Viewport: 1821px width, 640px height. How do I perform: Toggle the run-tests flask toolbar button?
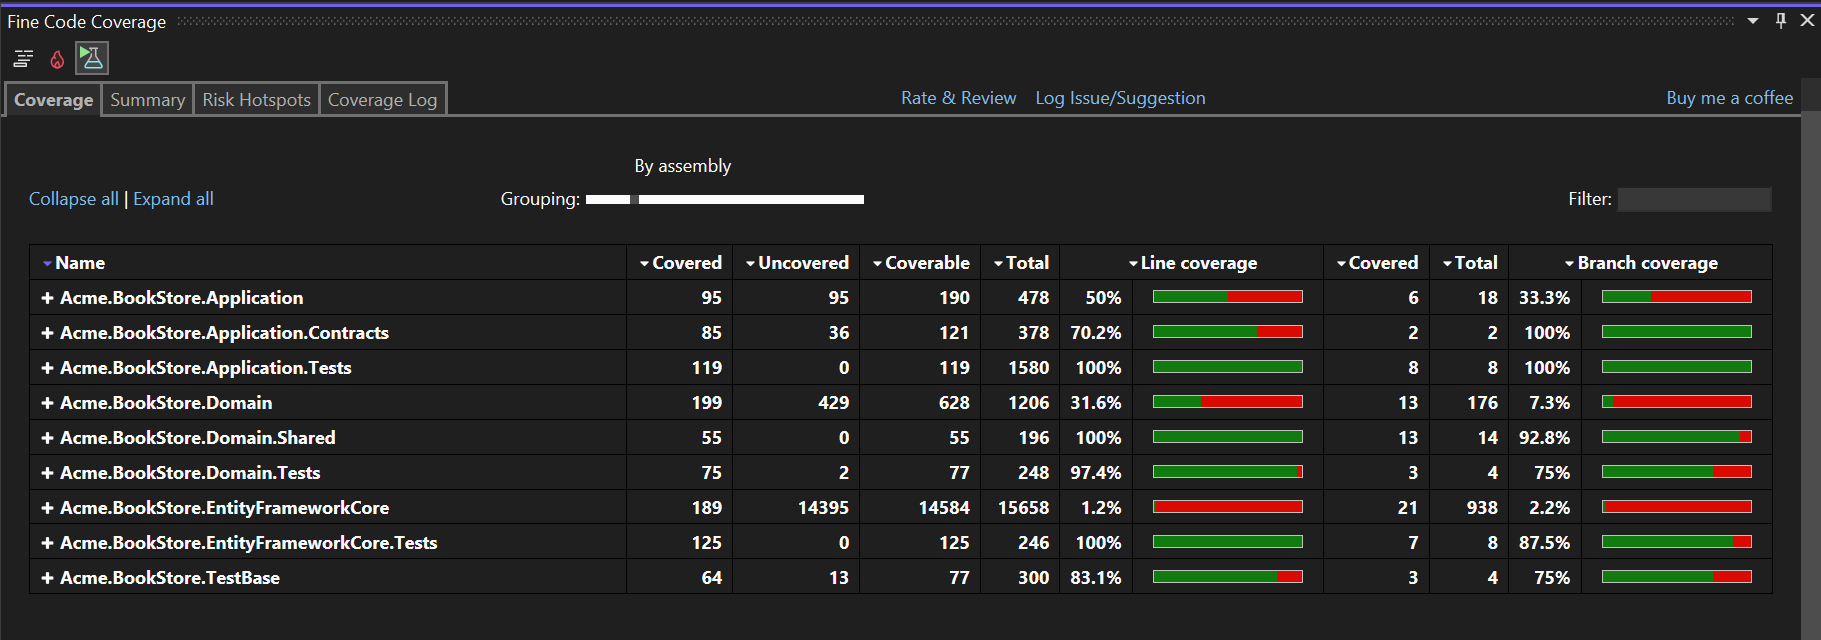[92, 59]
